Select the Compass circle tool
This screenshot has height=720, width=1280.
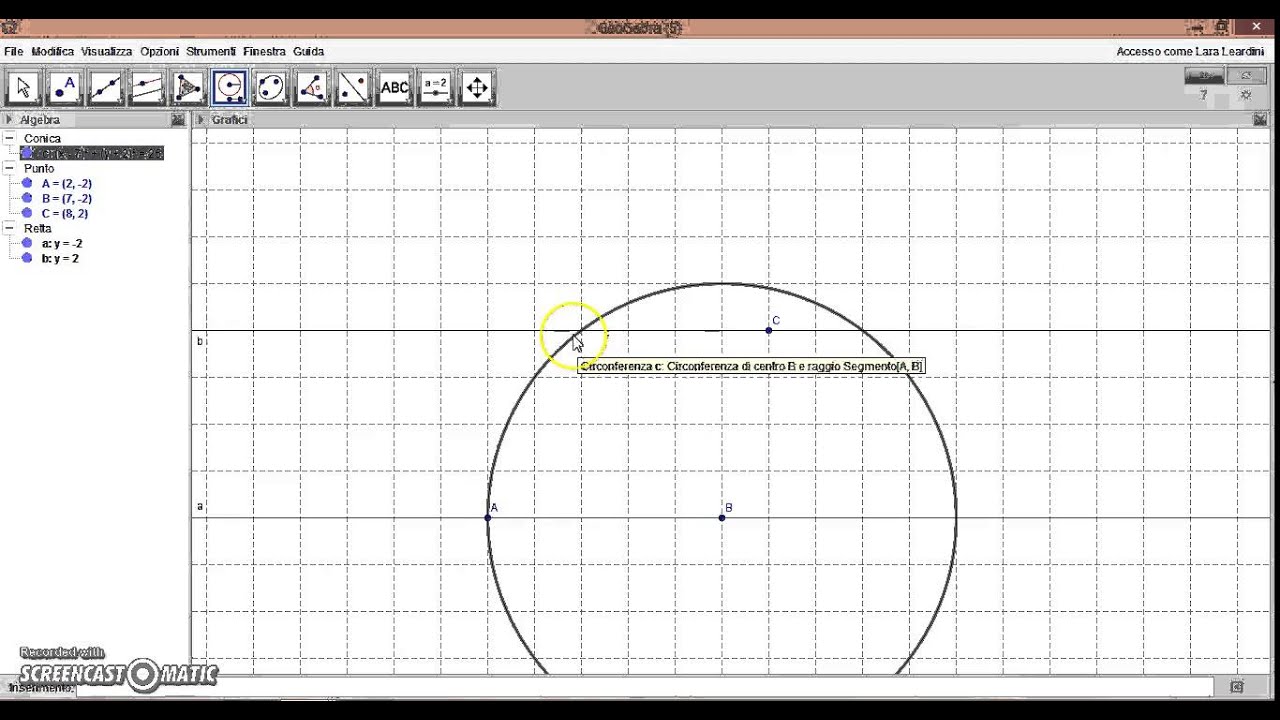coord(229,88)
